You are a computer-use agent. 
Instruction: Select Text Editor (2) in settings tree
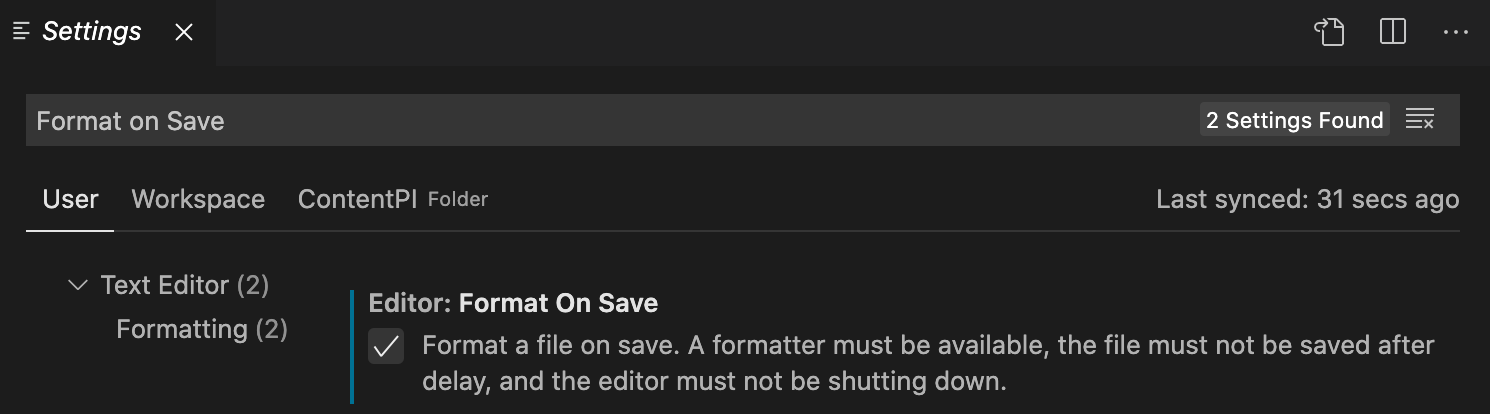click(x=185, y=286)
